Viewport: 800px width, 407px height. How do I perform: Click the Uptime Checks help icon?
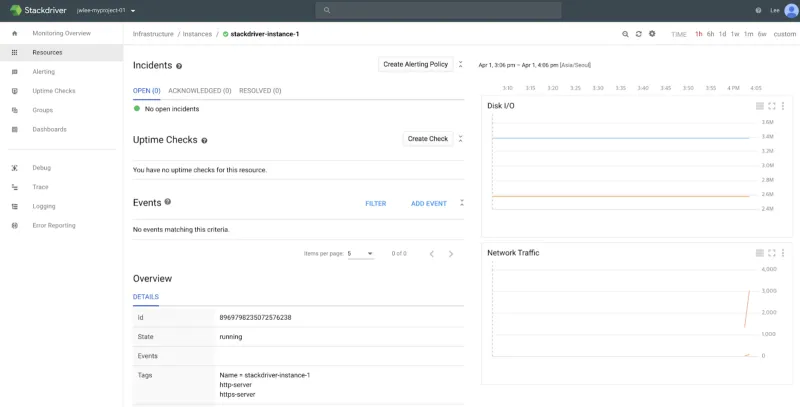click(204, 140)
